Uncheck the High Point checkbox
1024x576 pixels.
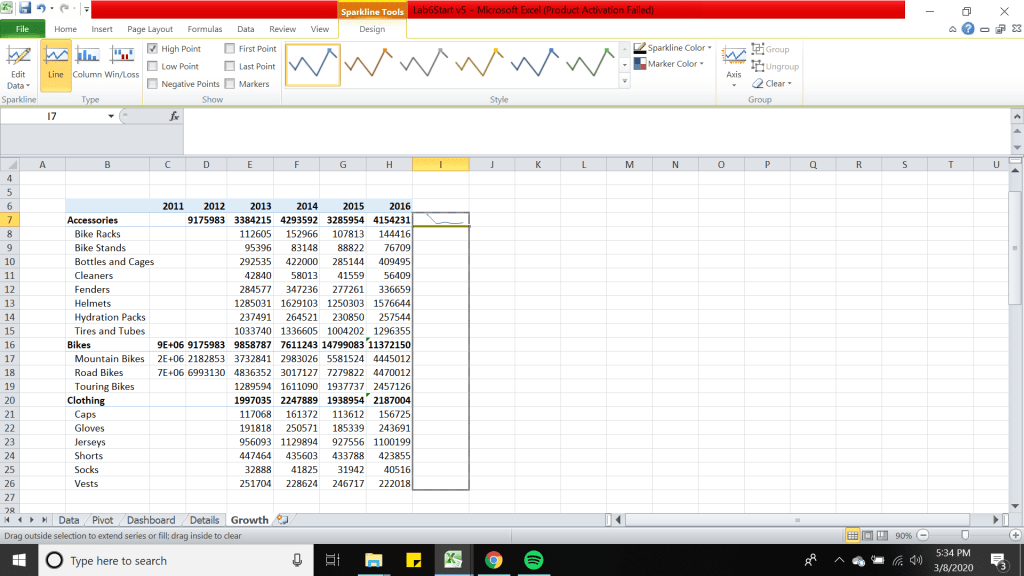point(153,48)
